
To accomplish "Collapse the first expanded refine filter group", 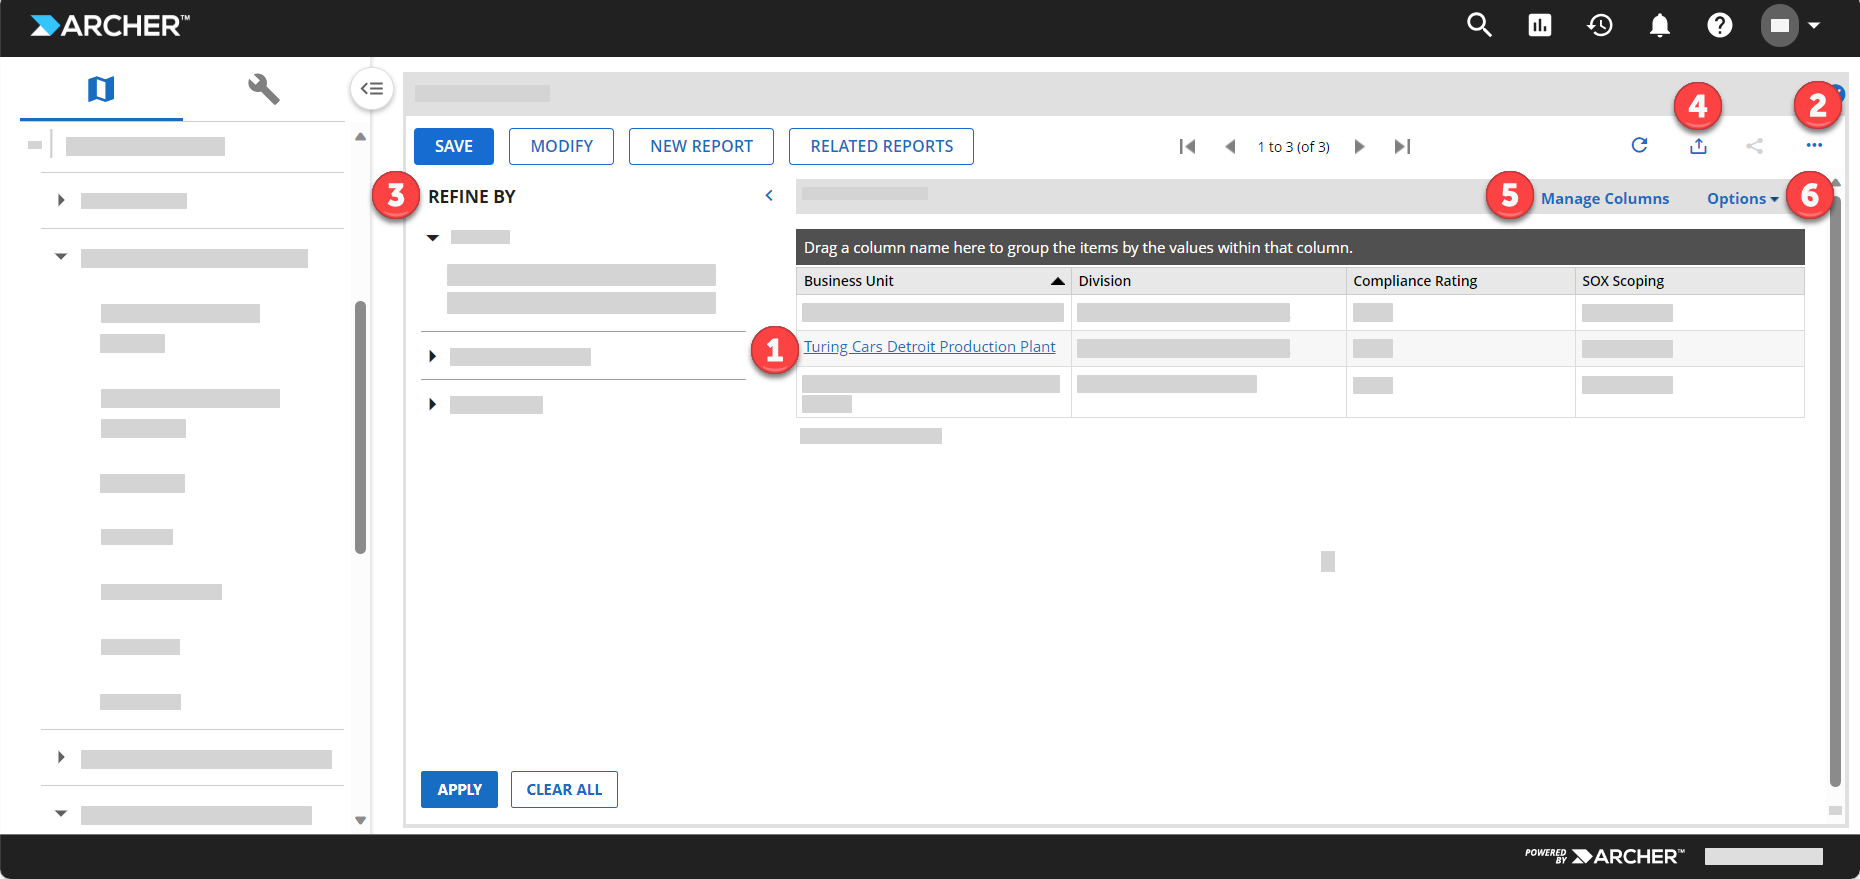I will click(433, 238).
